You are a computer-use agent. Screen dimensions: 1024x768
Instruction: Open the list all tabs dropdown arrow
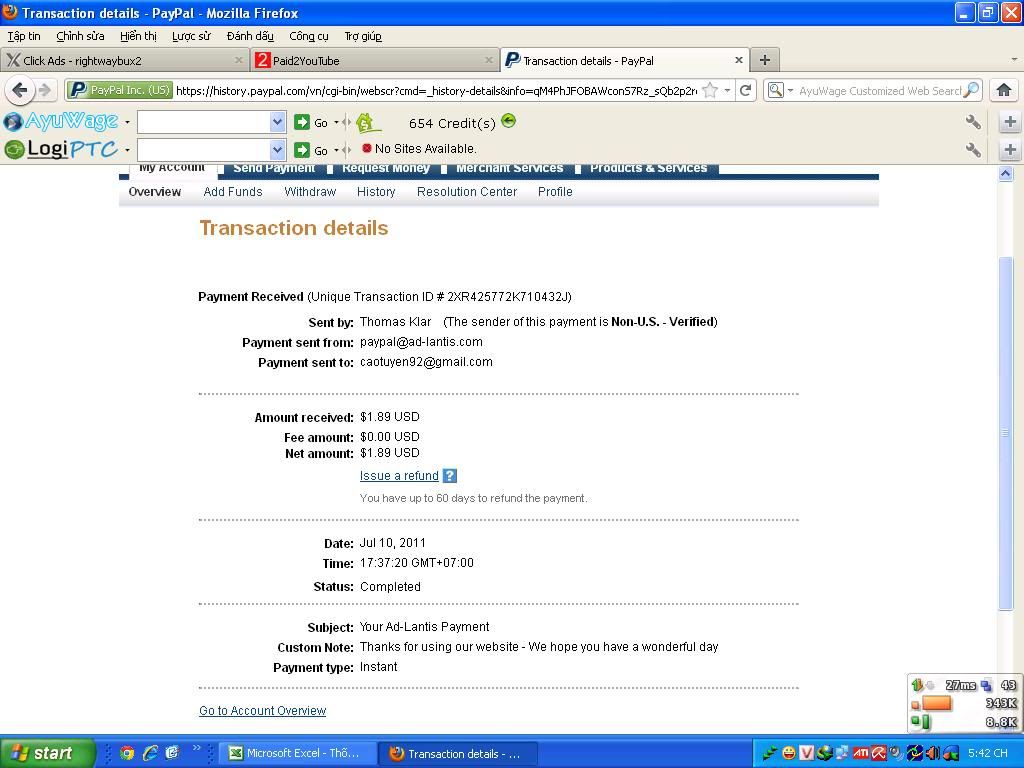[1014, 60]
